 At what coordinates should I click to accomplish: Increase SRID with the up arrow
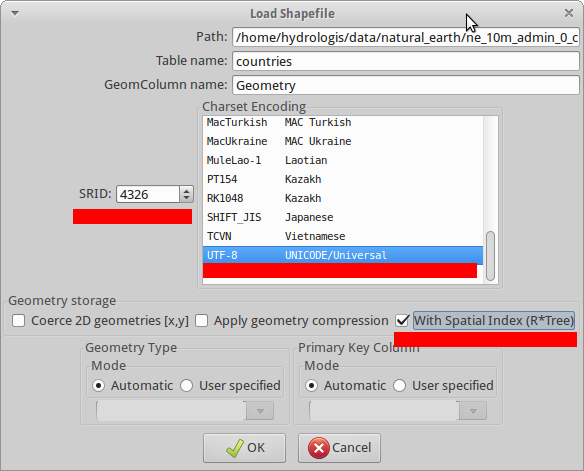(x=186, y=190)
